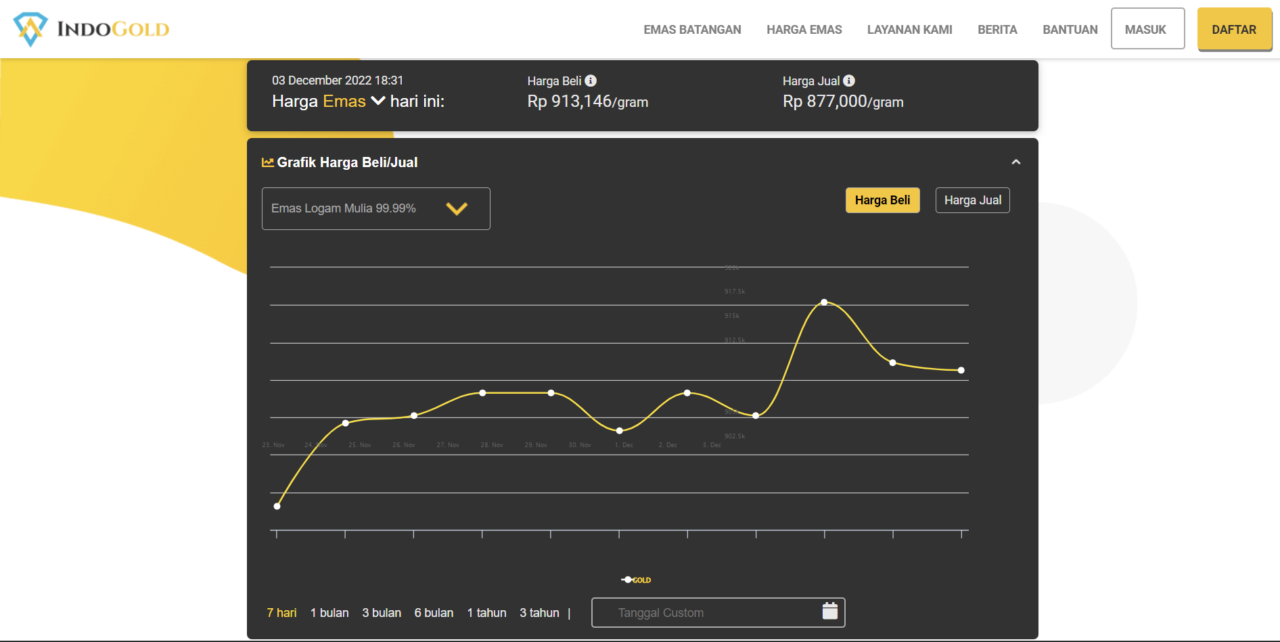Click the IndoGold diamond logo icon

(x=30, y=29)
